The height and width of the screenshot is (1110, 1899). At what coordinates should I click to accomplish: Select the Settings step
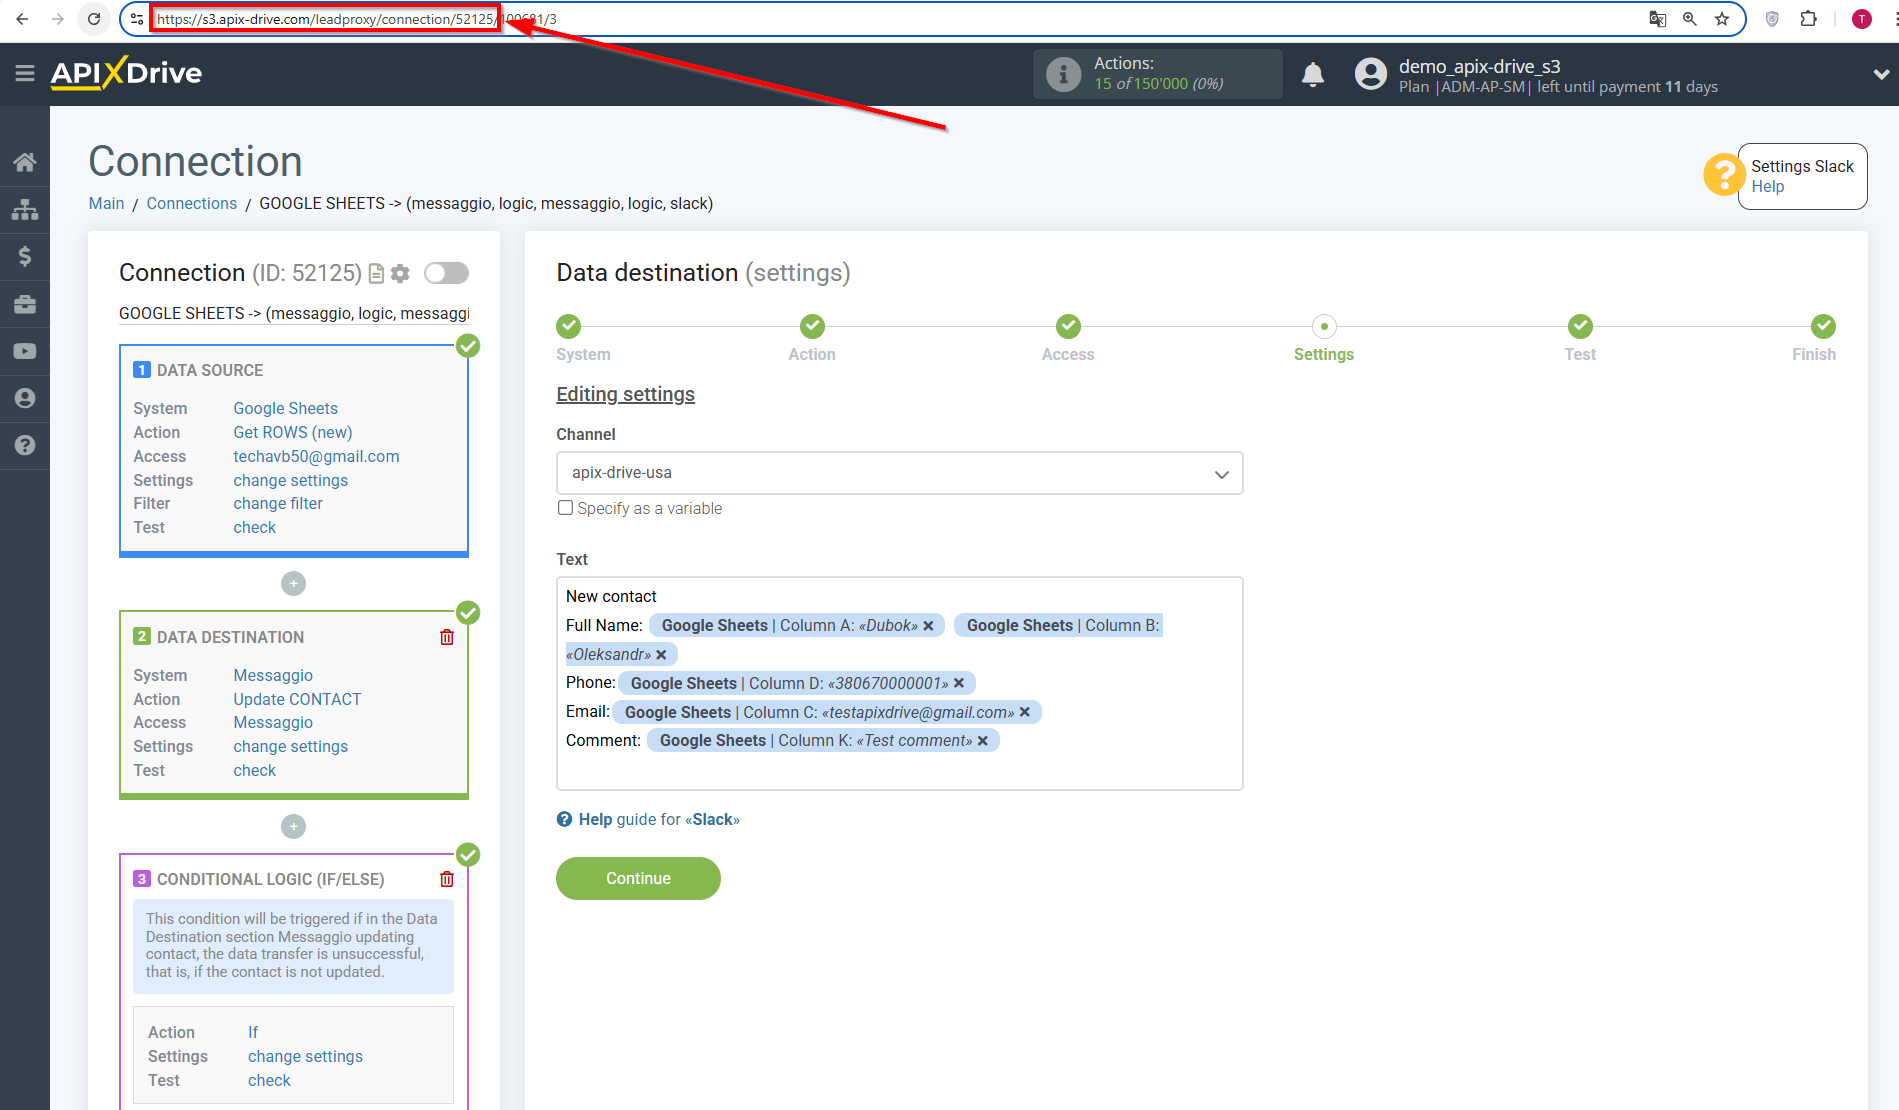[x=1324, y=326]
